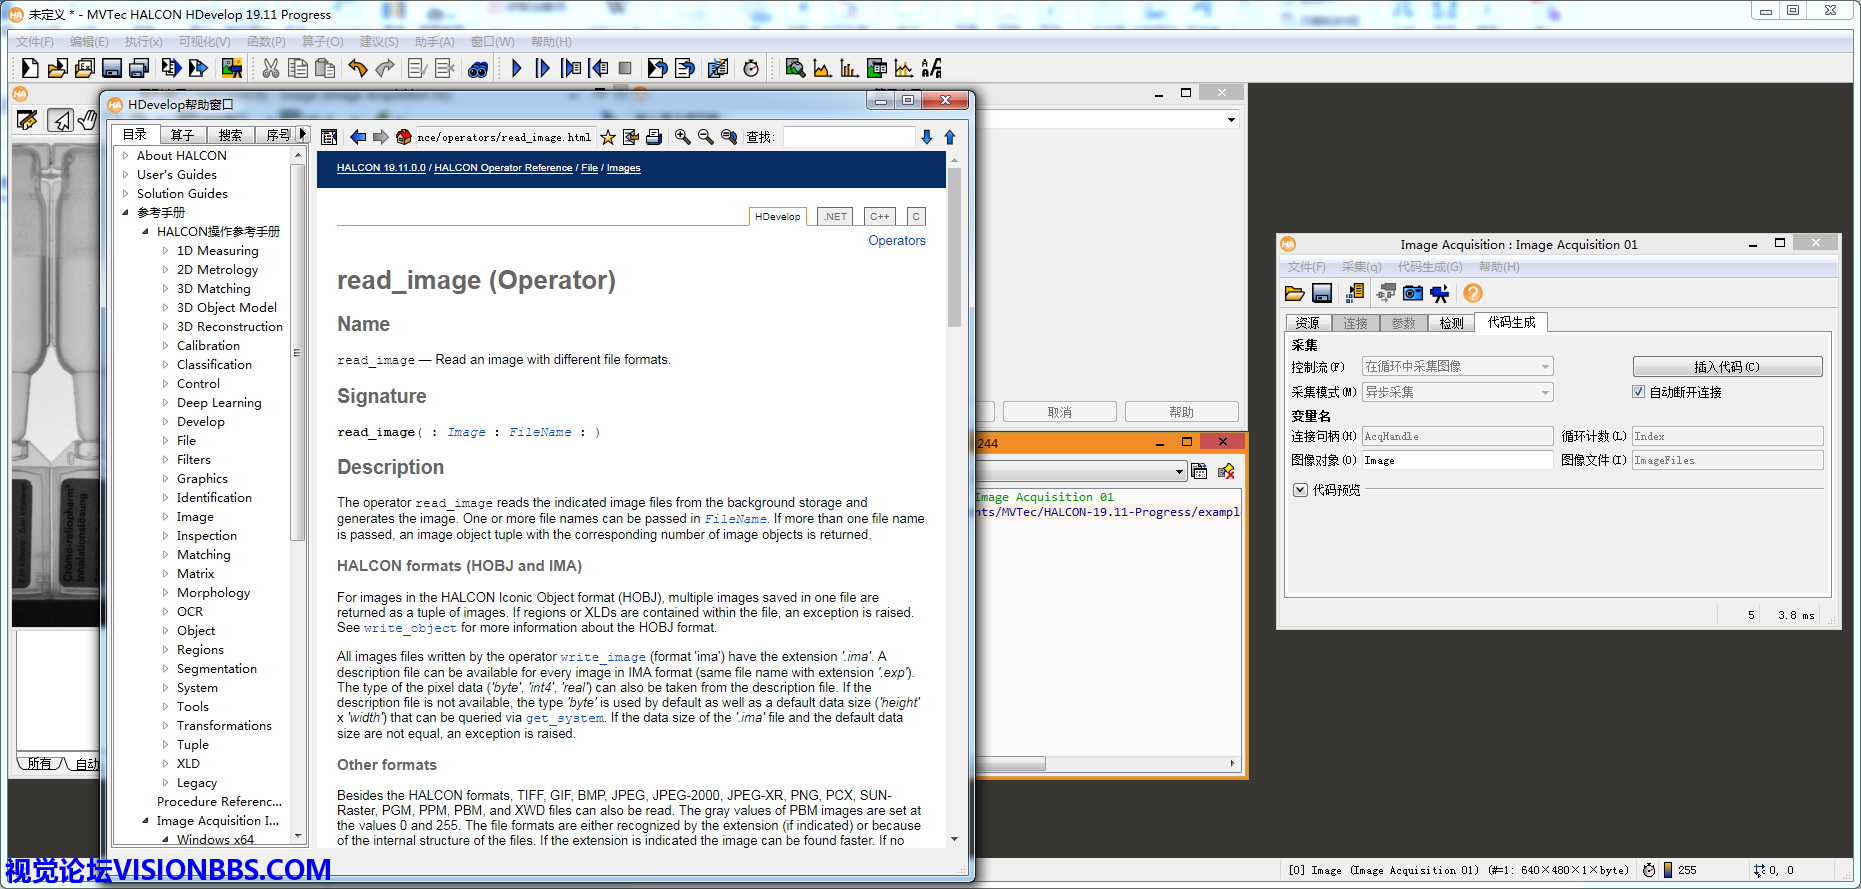The height and width of the screenshot is (889, 1861).
Task: Open the 采集模式 dropdown
Action: [1457, 392]
